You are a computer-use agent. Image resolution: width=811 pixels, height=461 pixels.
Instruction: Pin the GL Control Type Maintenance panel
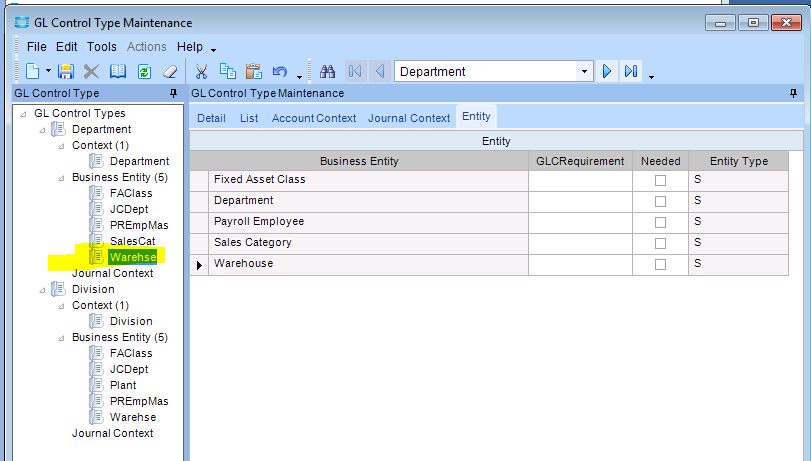pyautogui.click(x=793, y=93)
